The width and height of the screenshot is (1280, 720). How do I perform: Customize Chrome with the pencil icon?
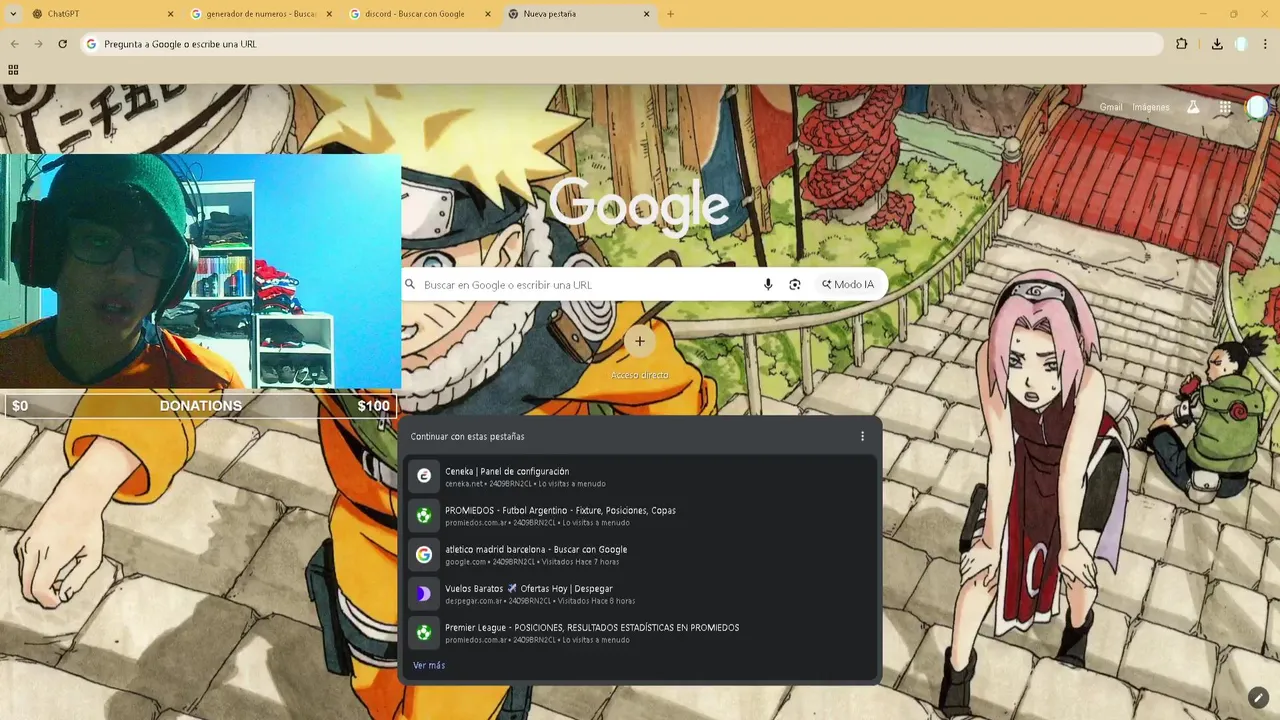1258,697
